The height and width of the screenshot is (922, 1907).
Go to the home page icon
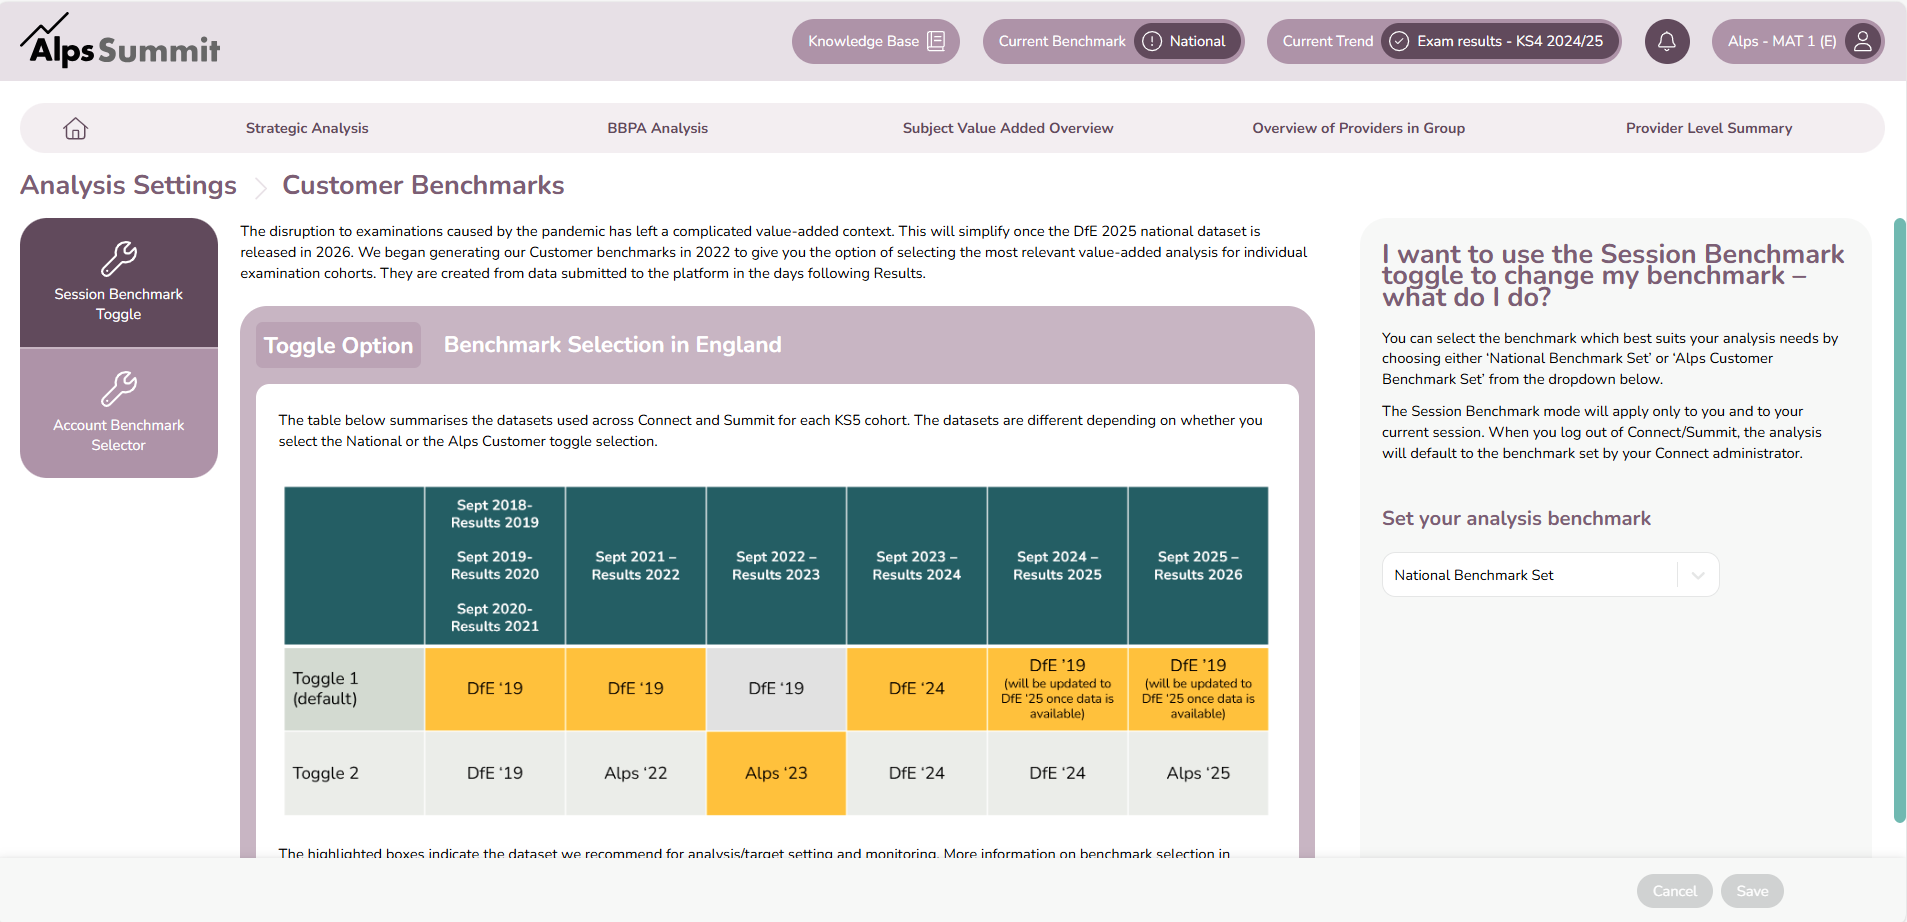[76, 128]
